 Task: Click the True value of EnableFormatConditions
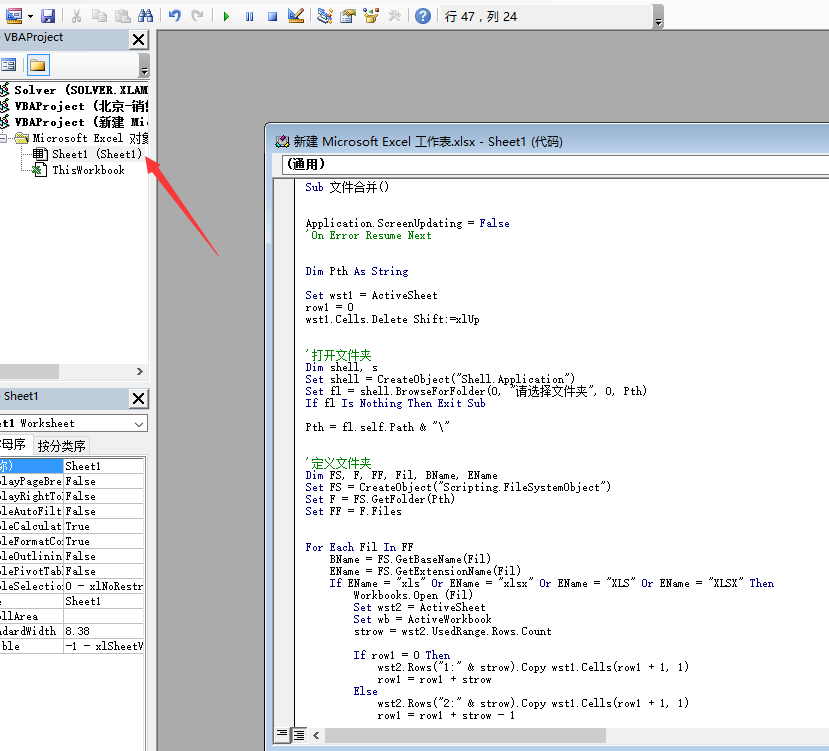104,541
